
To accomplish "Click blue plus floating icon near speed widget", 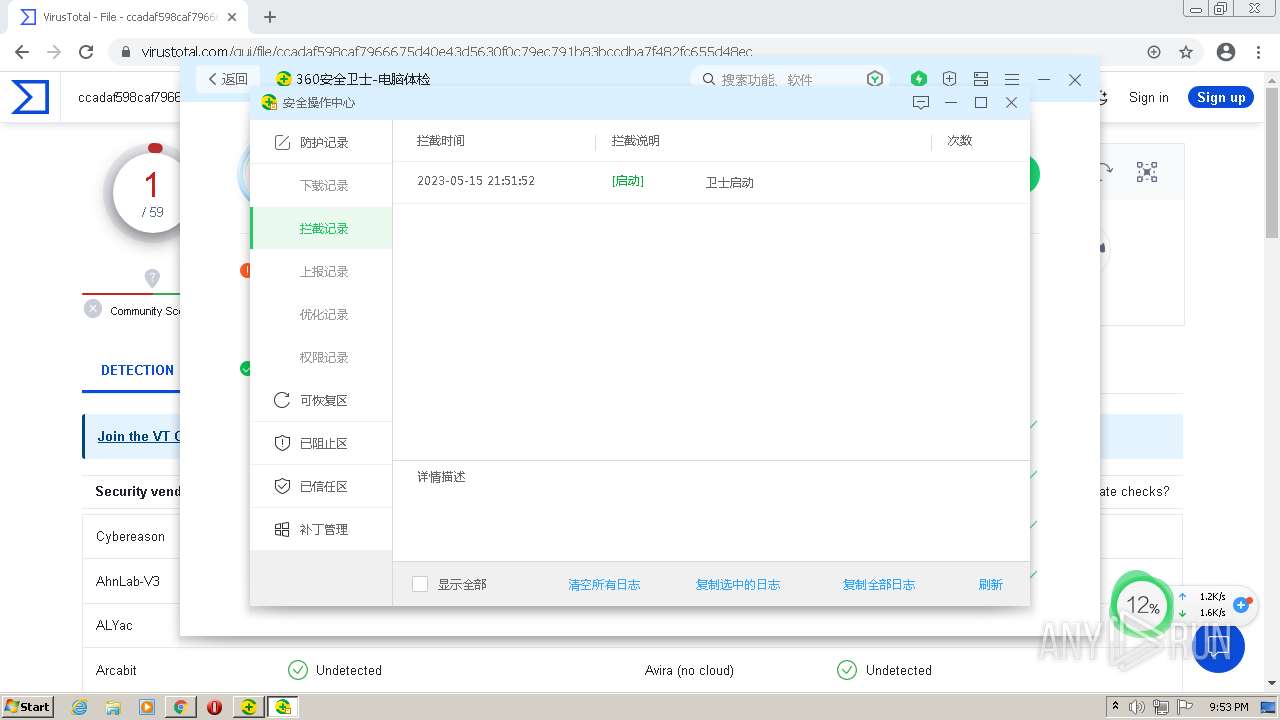I will click(1242, 605).
